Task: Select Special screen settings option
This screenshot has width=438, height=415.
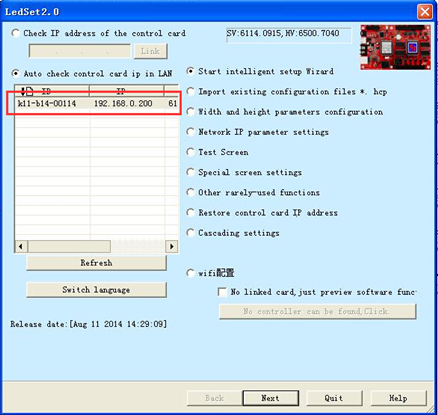Action: coord(190,172)
